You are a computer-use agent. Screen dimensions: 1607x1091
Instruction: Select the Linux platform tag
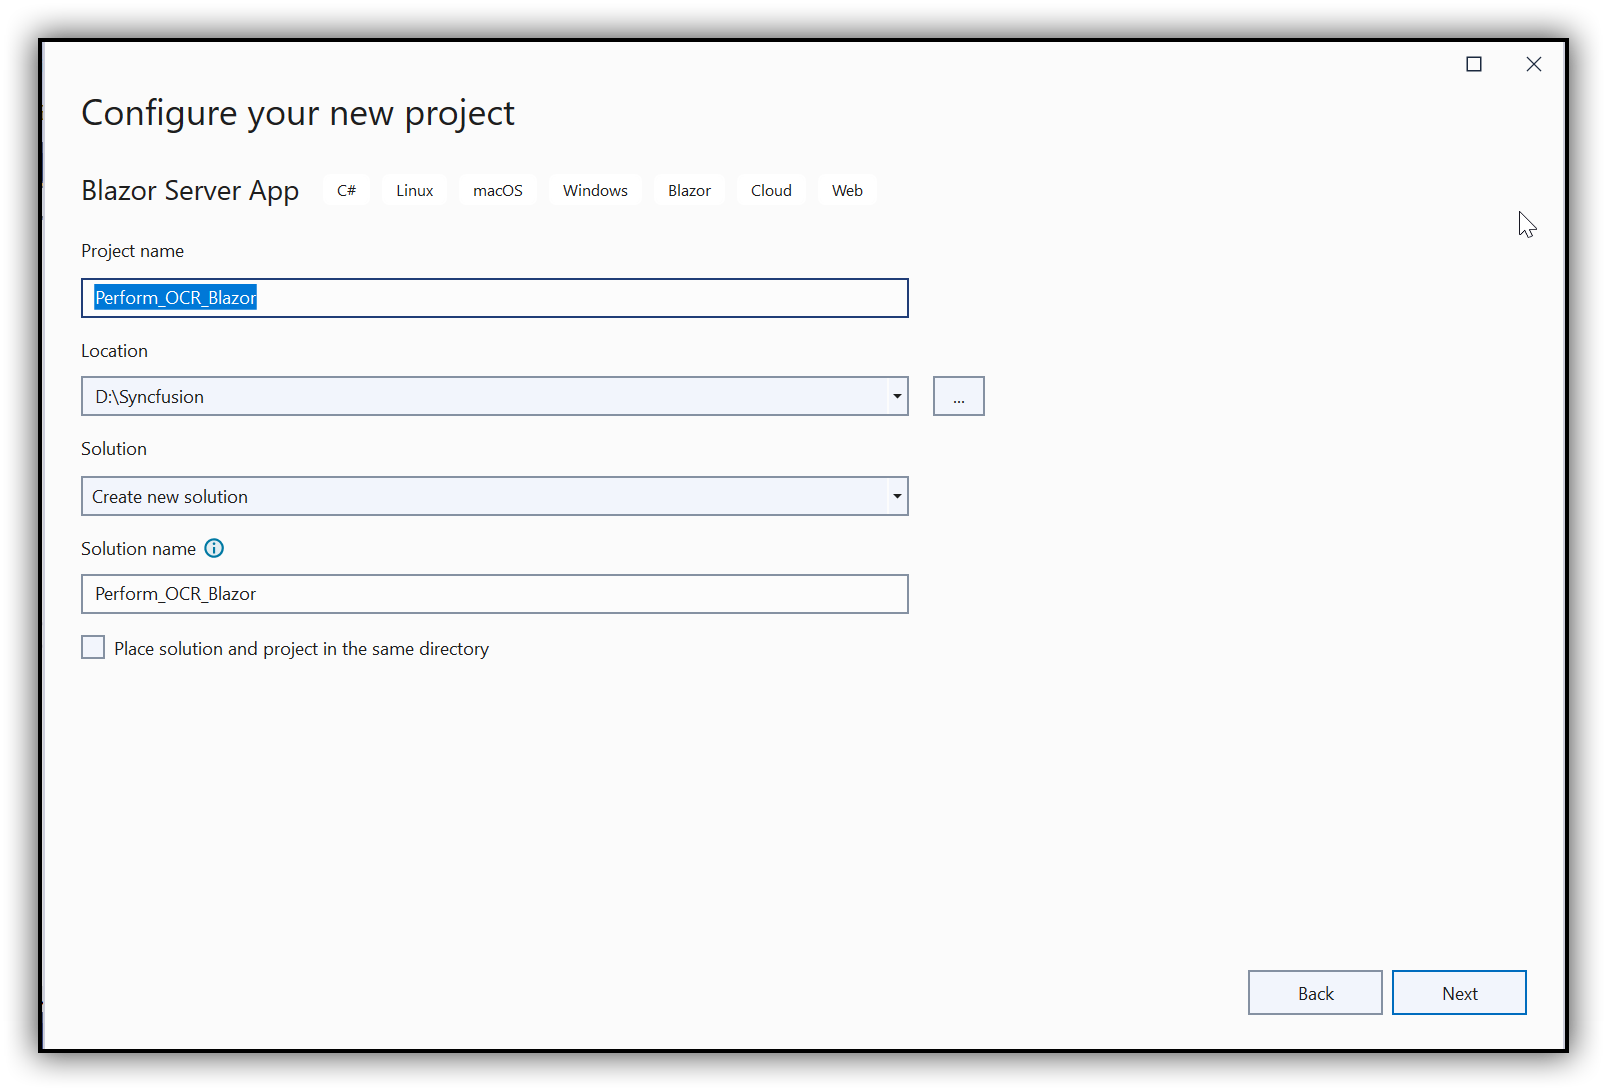click(x=414, y=189)
